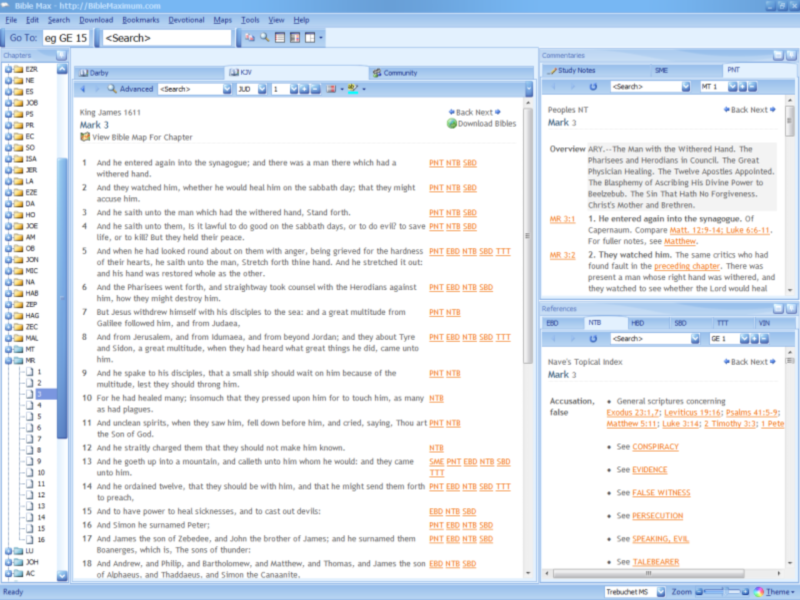Click the refresh icon in References toolbar

pyautogui.click(x=592, y=339)
